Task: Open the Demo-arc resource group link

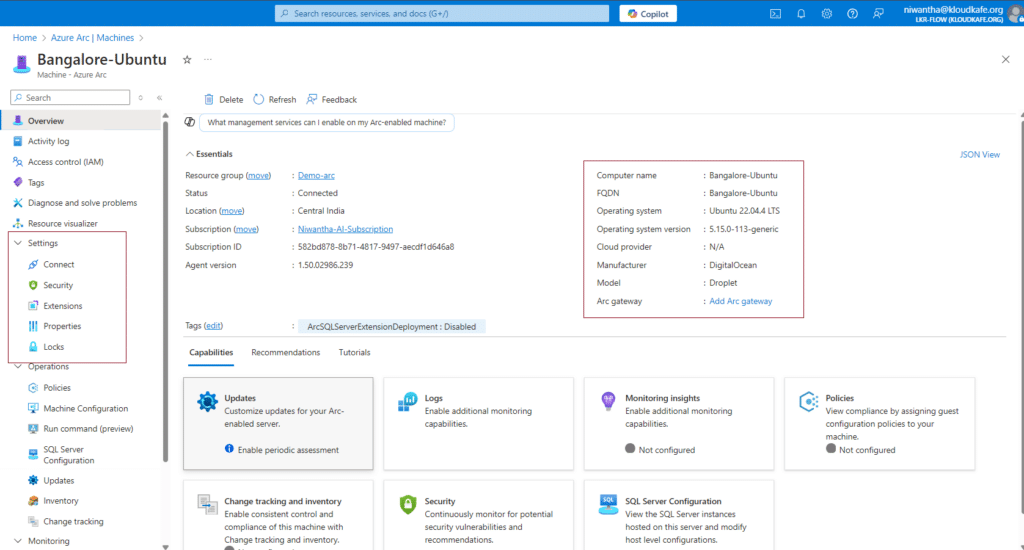Action: point(316,175)
